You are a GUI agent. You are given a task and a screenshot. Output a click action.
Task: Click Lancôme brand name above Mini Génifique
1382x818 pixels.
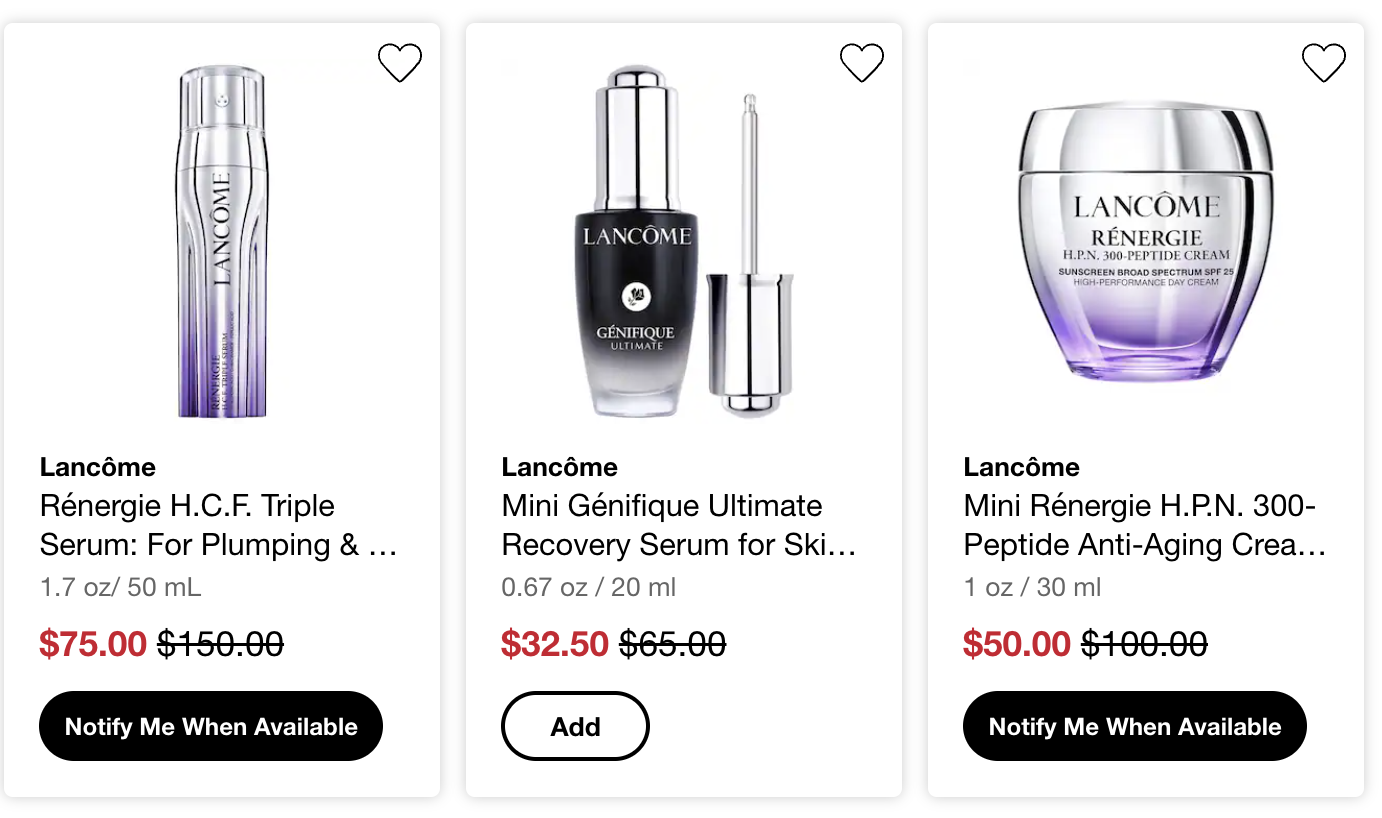560,467
